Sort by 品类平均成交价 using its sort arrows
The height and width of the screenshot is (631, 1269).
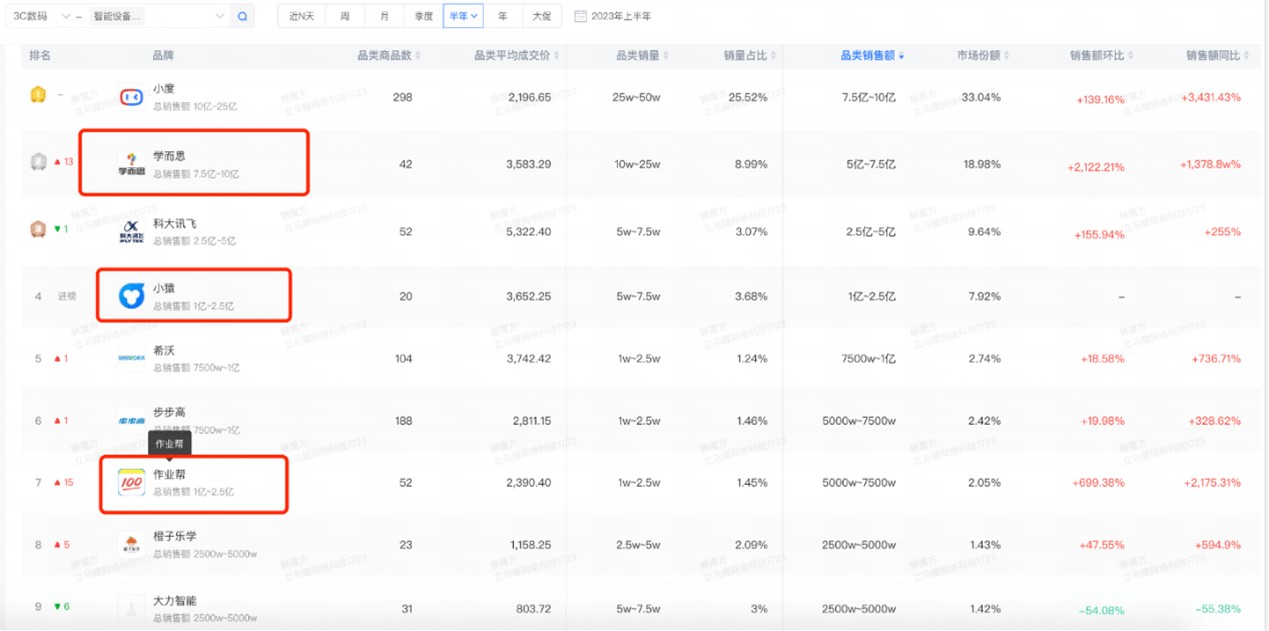pos(556,56)
